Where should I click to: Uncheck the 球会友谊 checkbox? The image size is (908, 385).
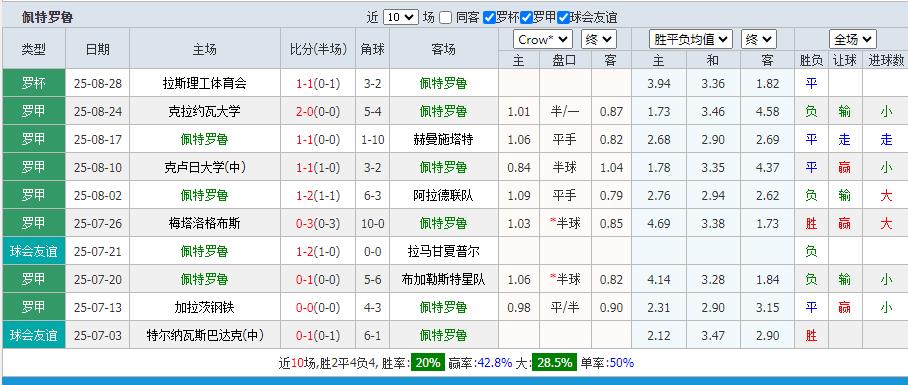coord(563,17)
